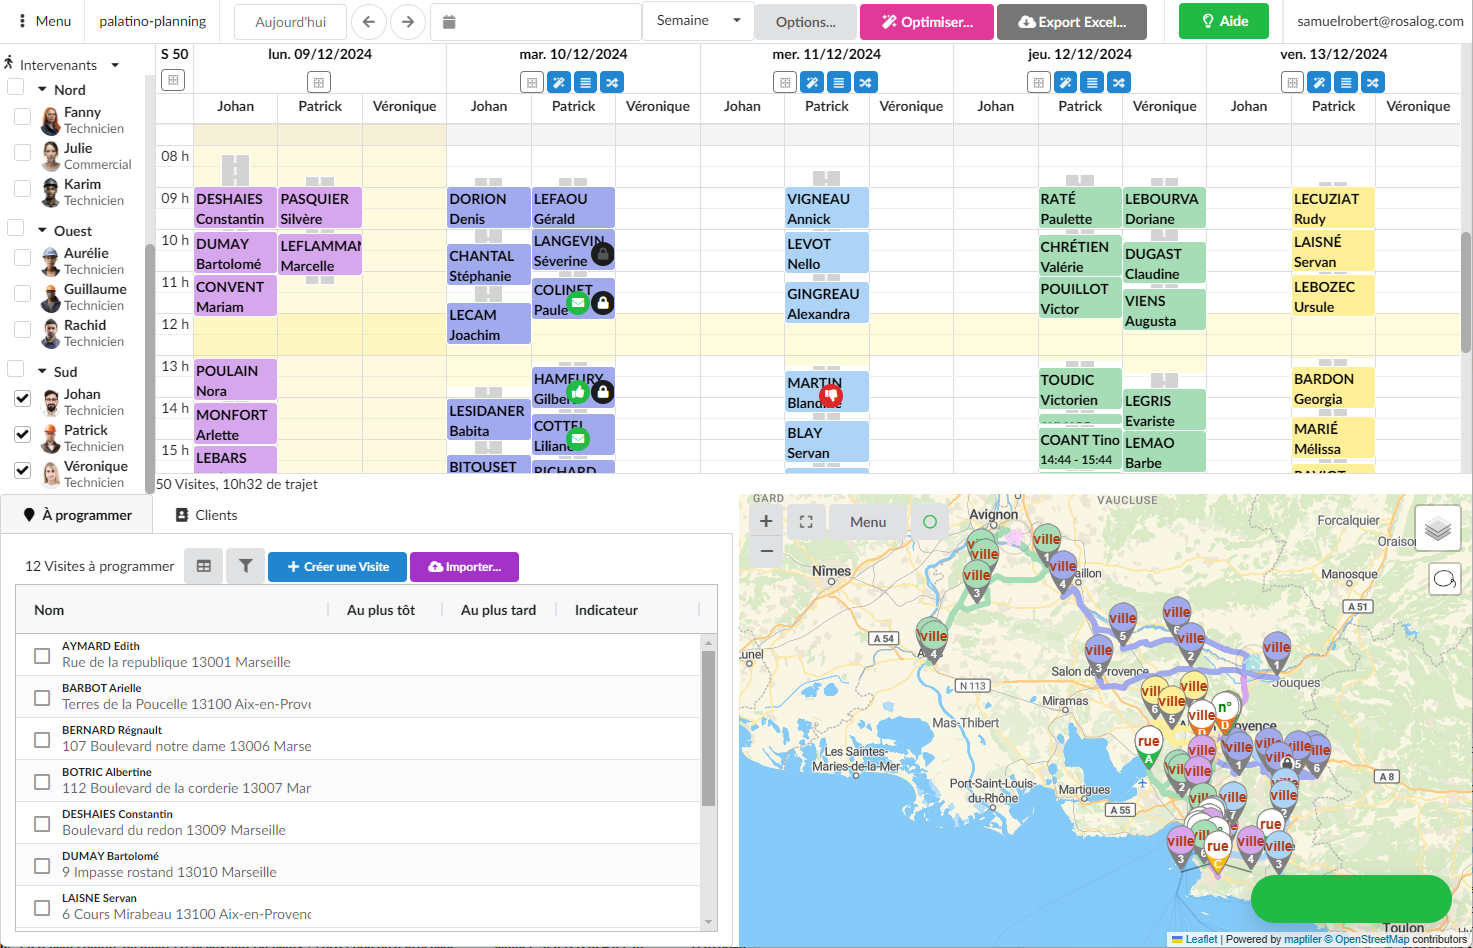This screenshot has height=948, width=1473.
Task: Open the main Menu
Action: pyautogui.click(x=44, y=21)
